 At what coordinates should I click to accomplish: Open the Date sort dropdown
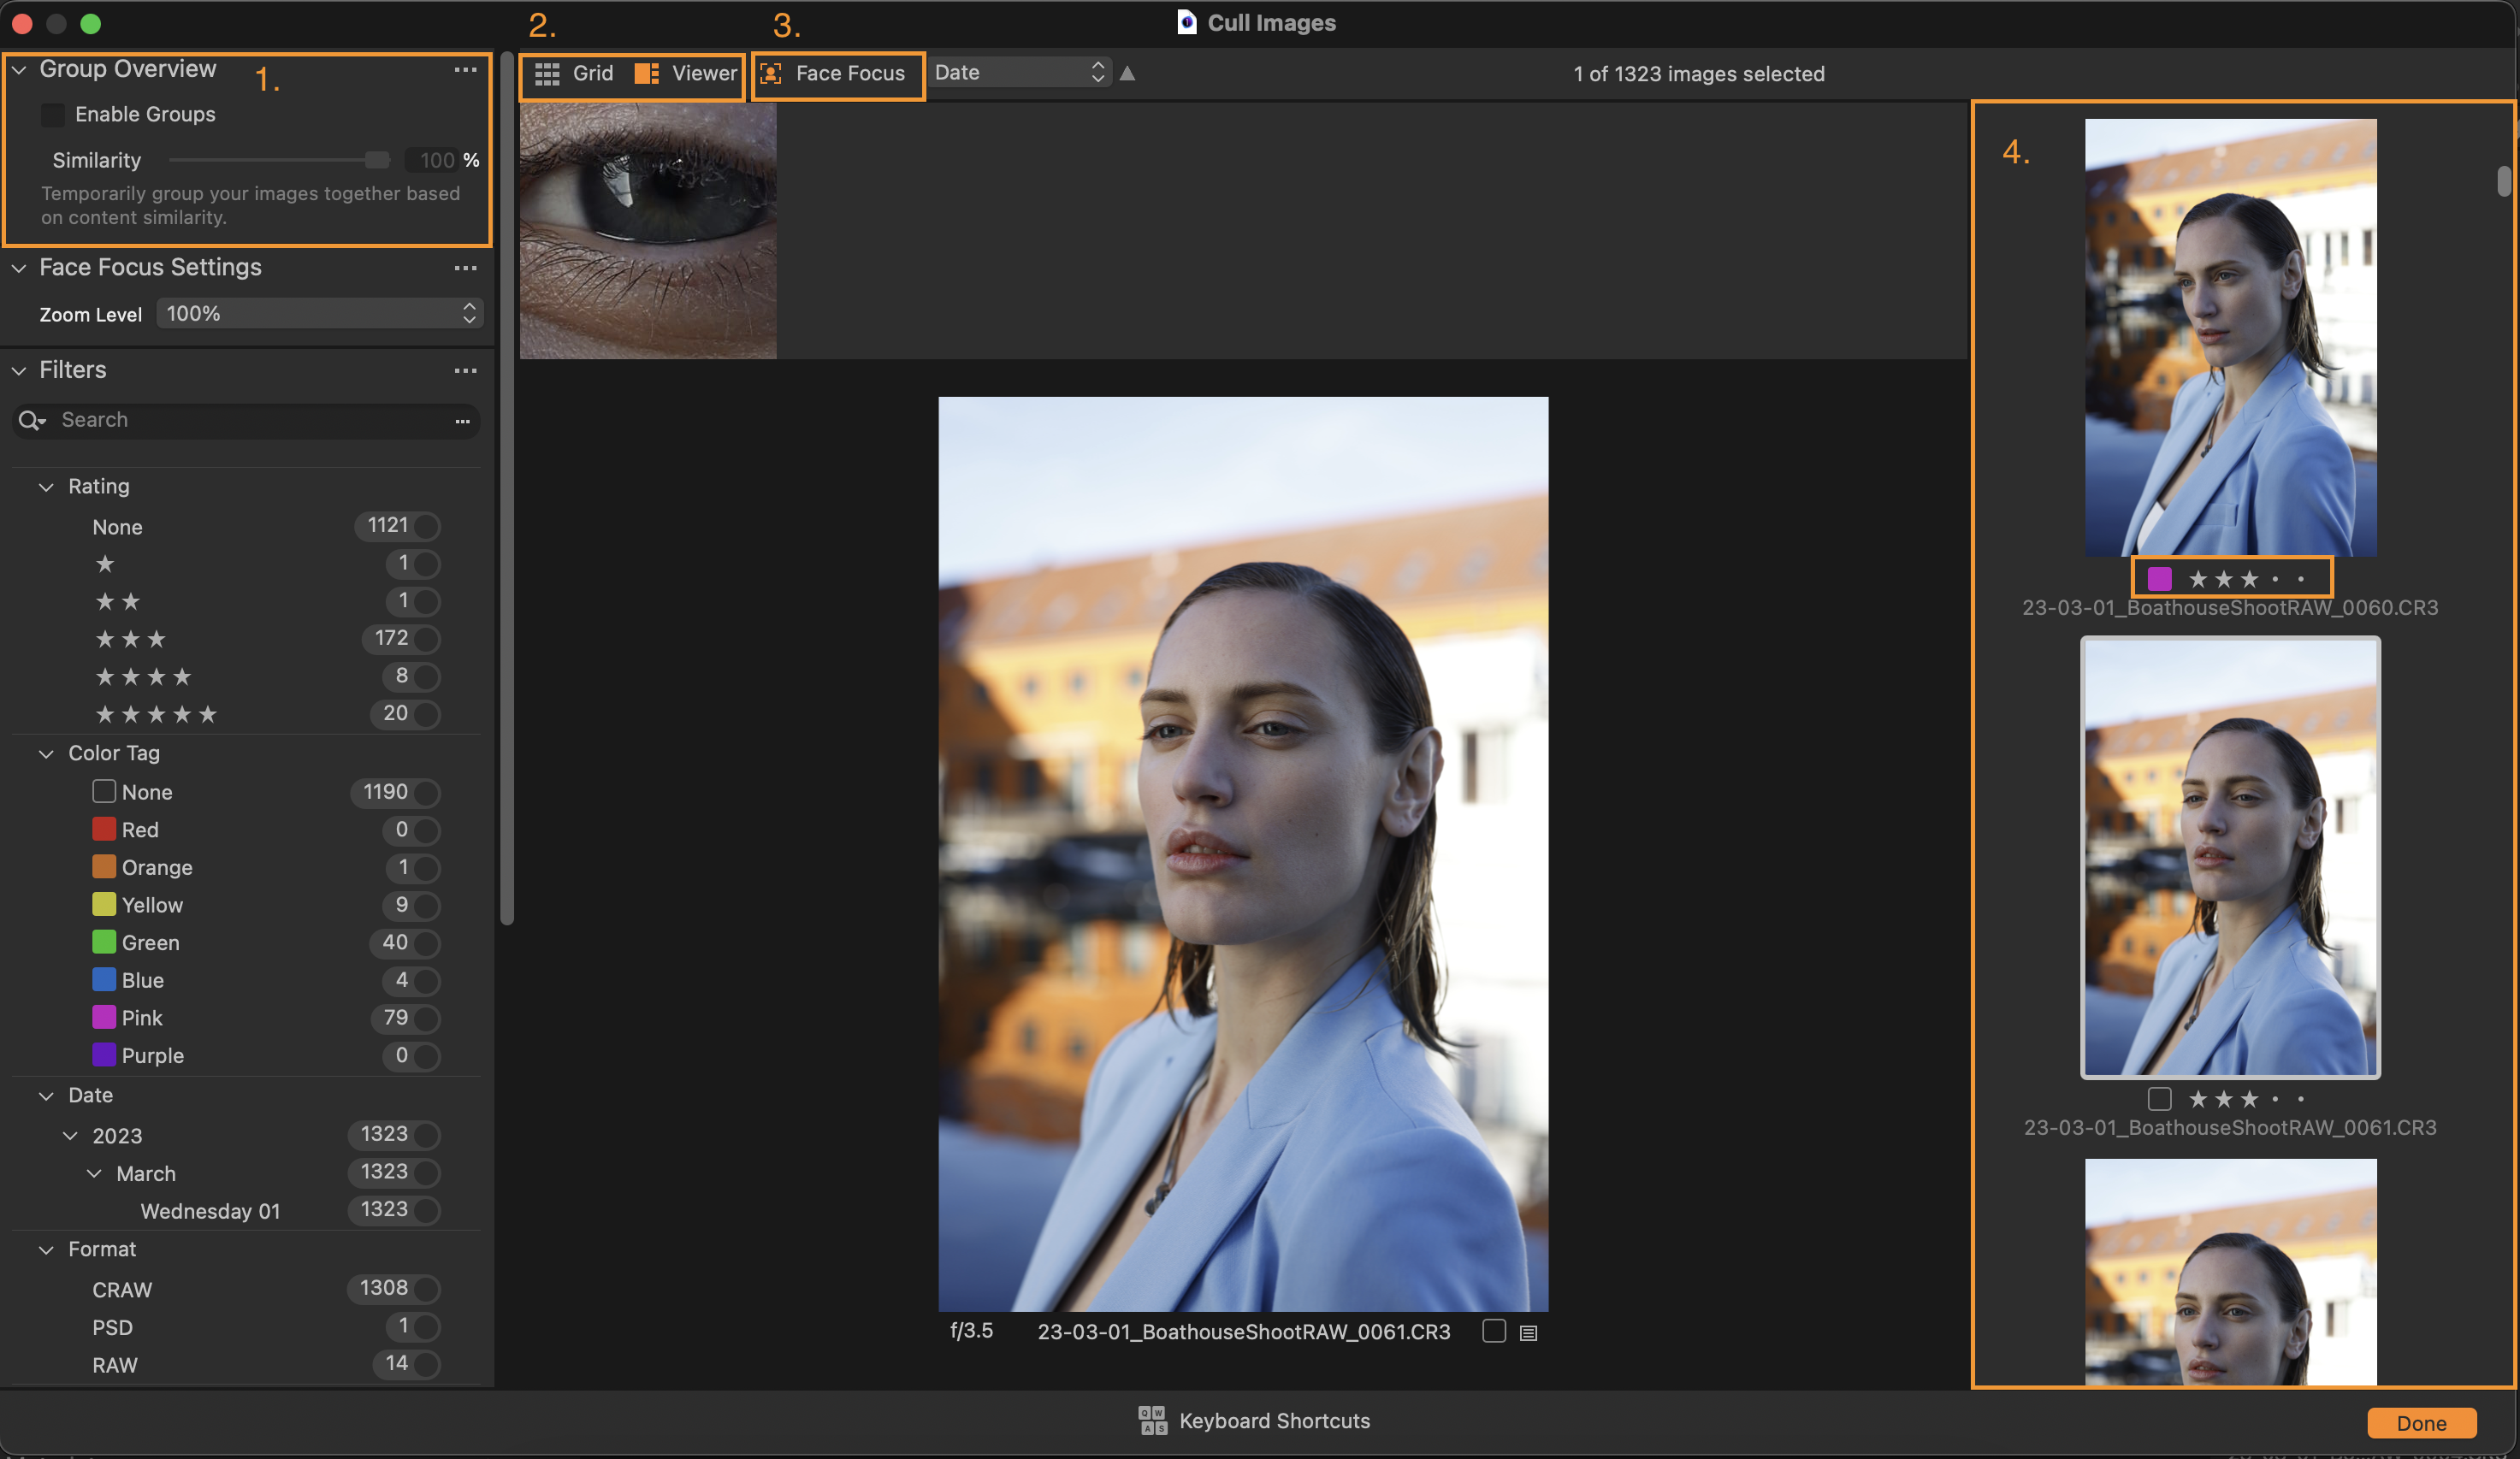pyautogui.click(x=1020, y=73)
